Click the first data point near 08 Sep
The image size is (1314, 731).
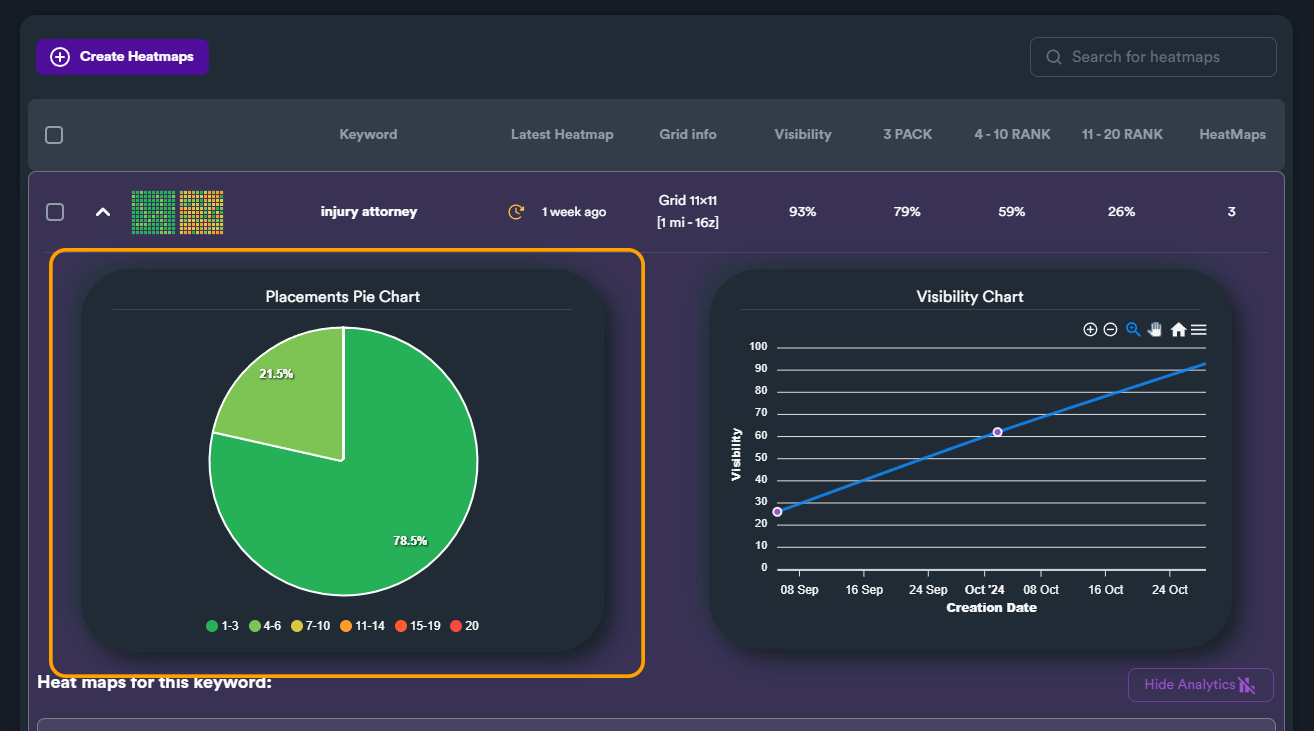click(x=777, y=512)
